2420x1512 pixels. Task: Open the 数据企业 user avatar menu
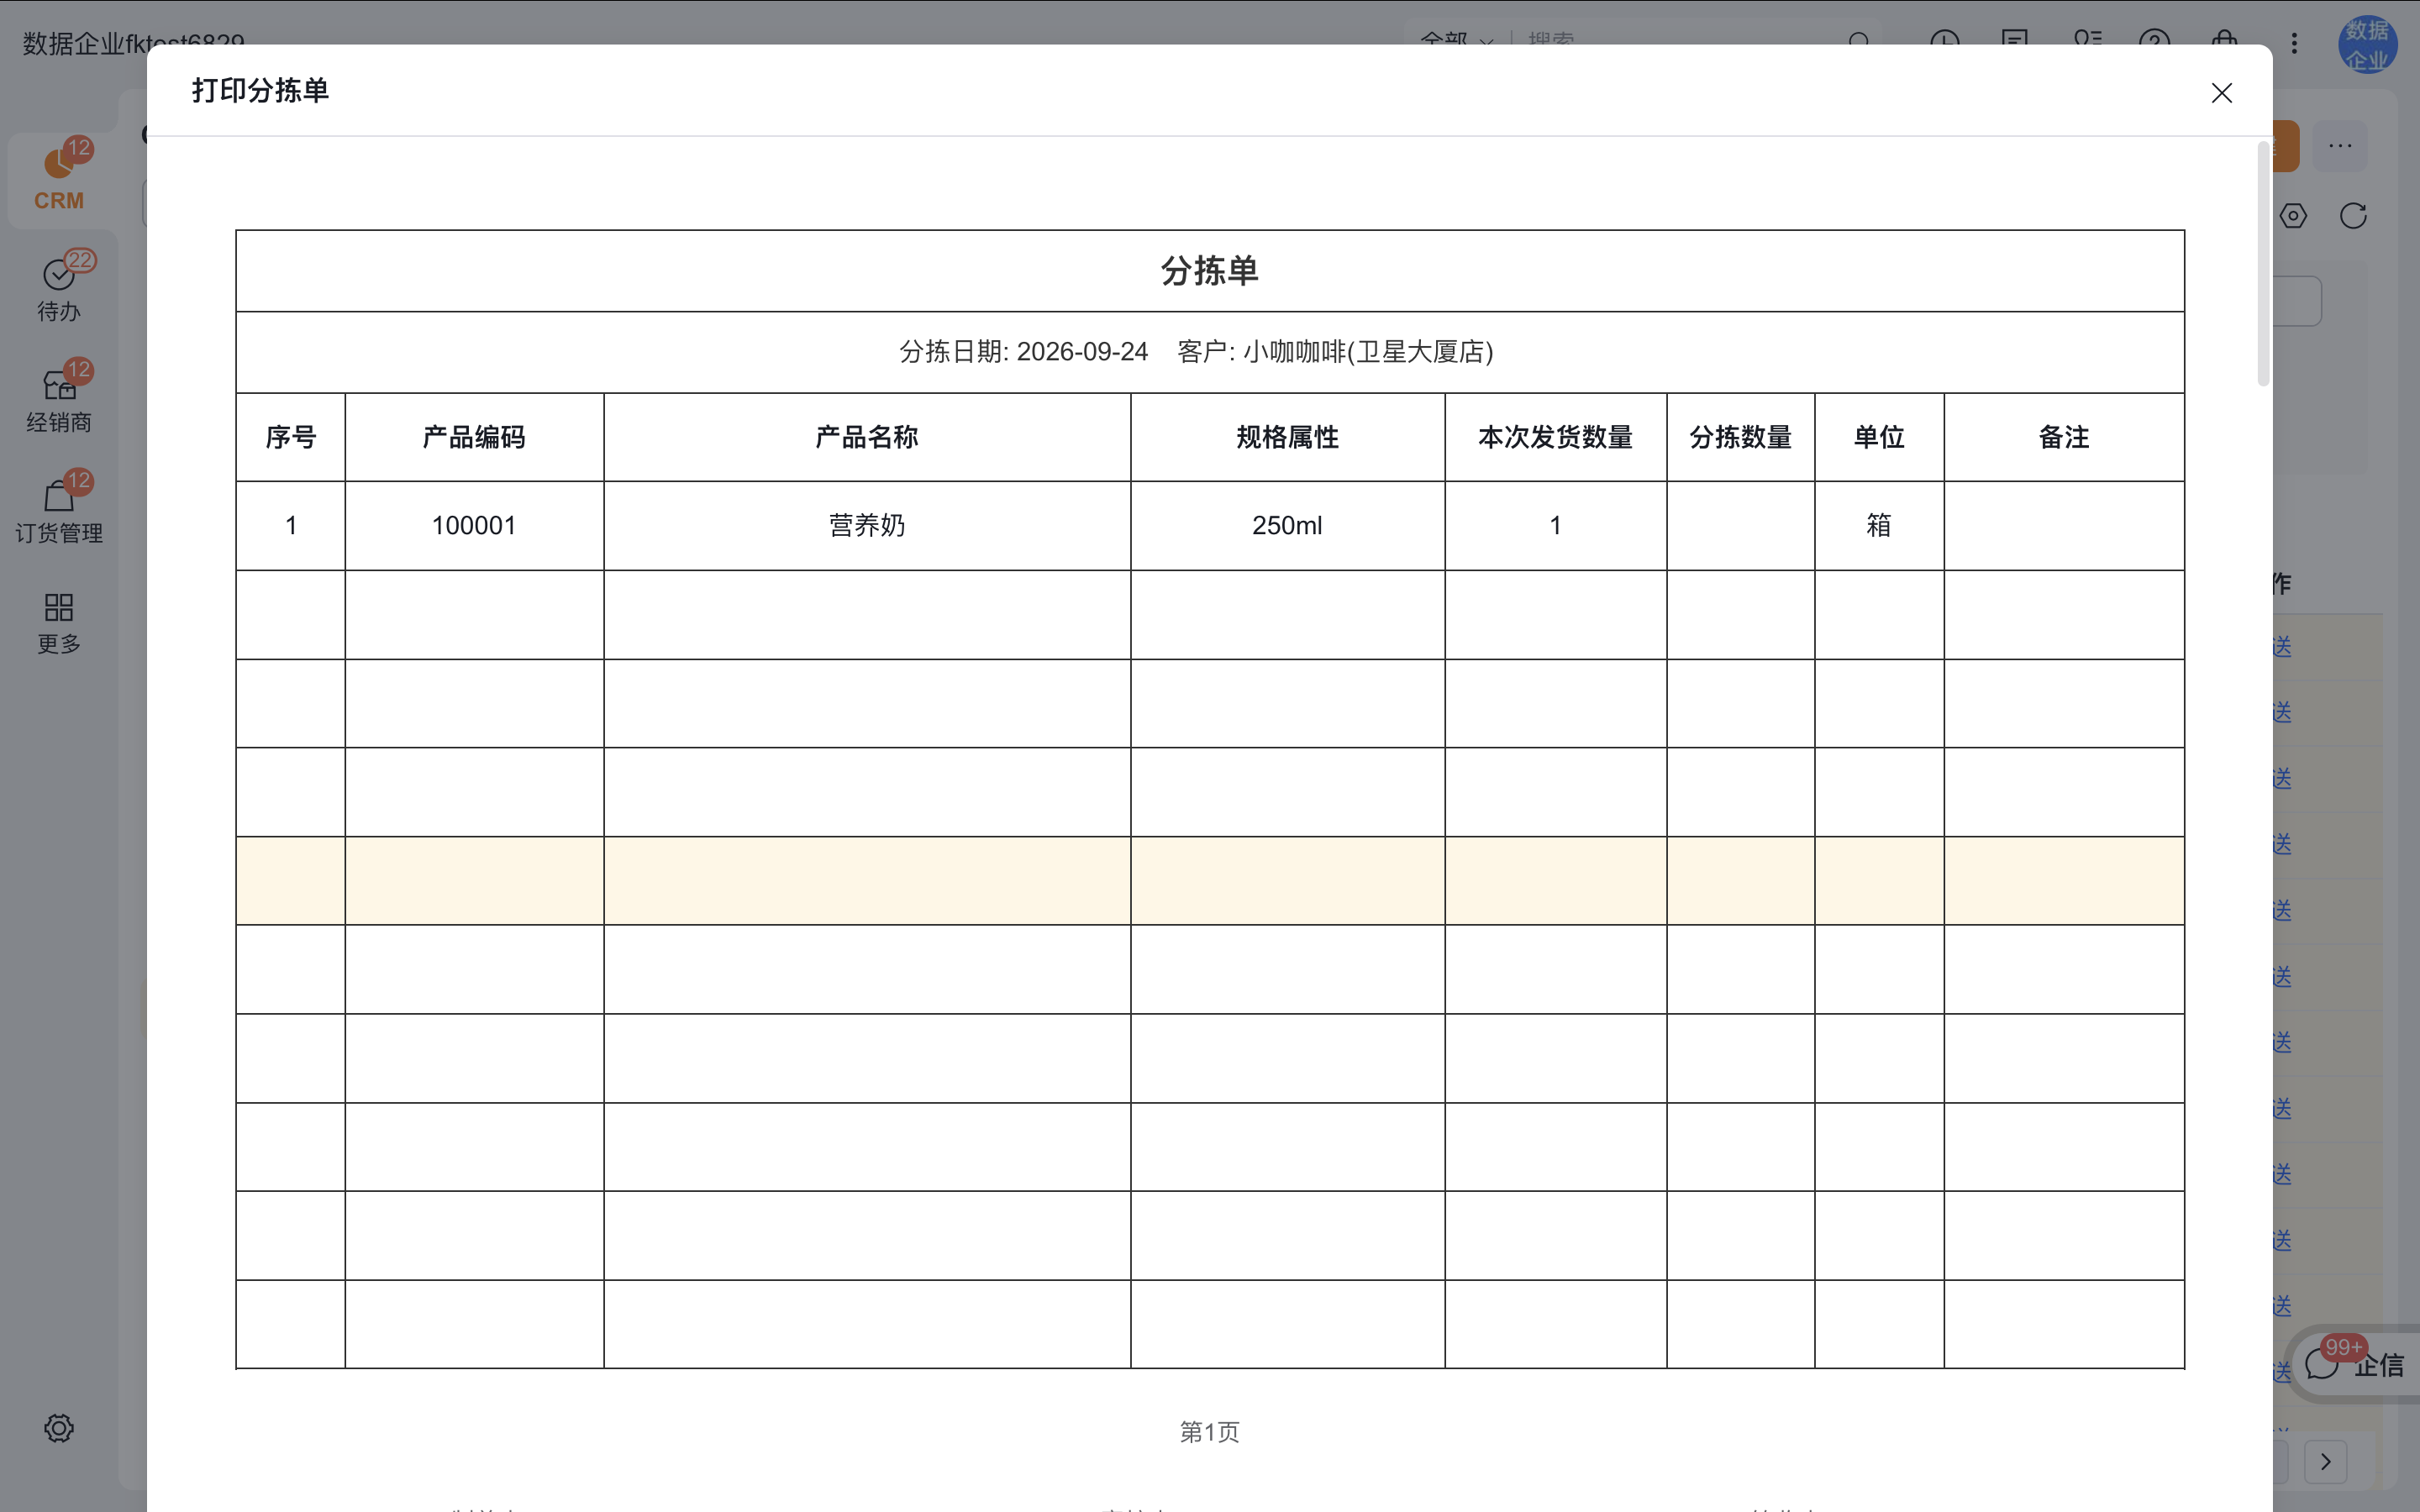click(x=2367, y=44)
